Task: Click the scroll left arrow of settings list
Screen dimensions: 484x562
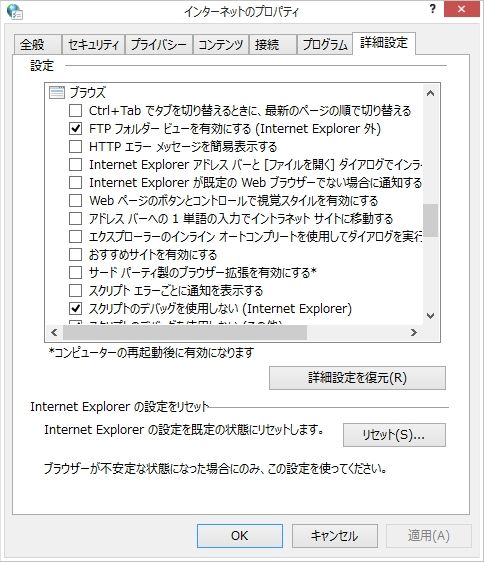Action: (x=54, y=333)
